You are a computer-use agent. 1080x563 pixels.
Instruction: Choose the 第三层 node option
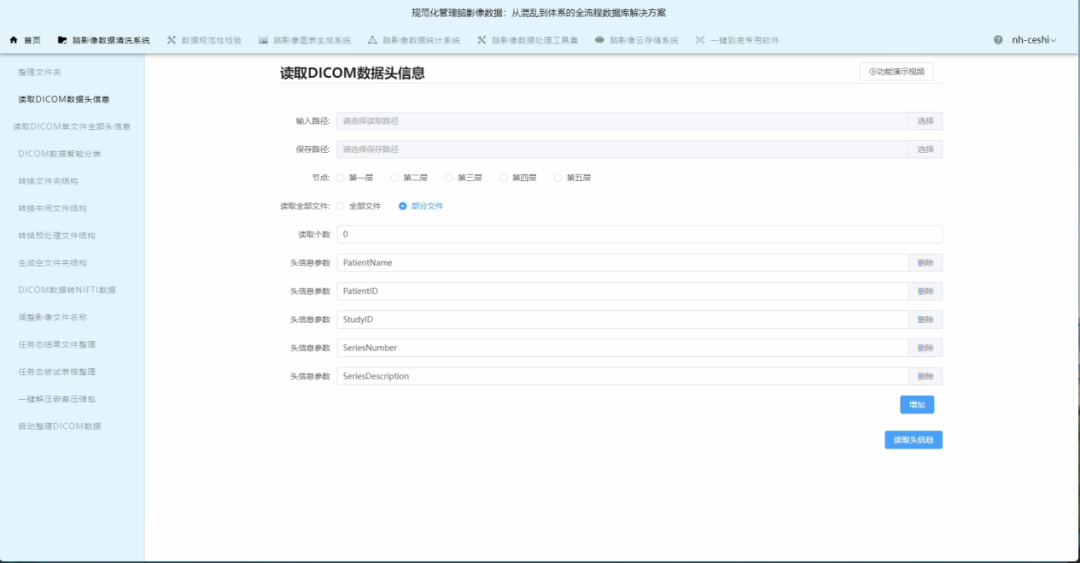click(x=449, y=178)
